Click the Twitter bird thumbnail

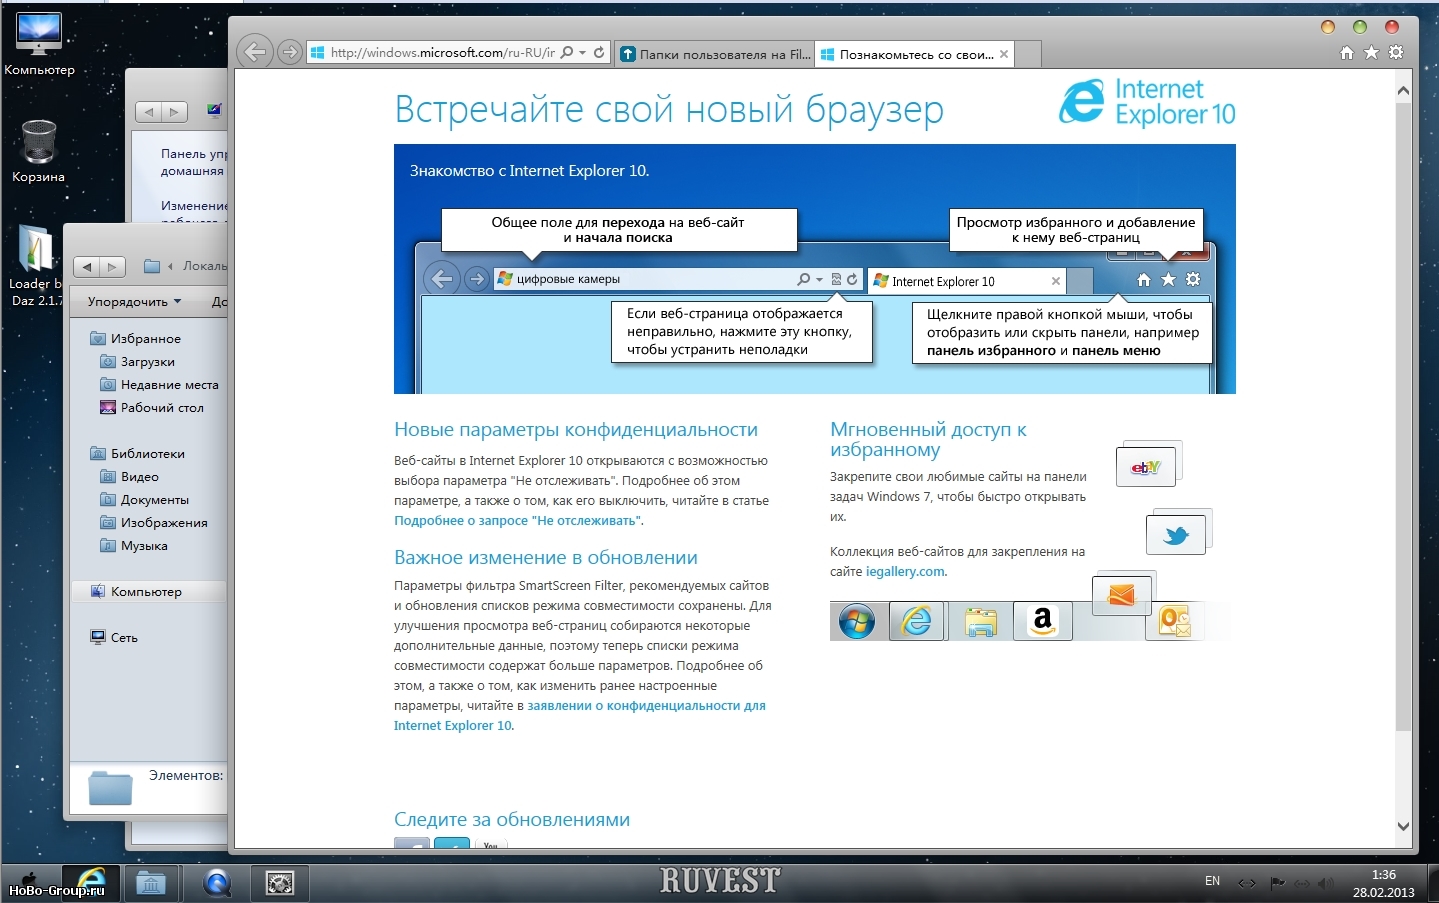pyautogui.click(x=1176, y=536)
